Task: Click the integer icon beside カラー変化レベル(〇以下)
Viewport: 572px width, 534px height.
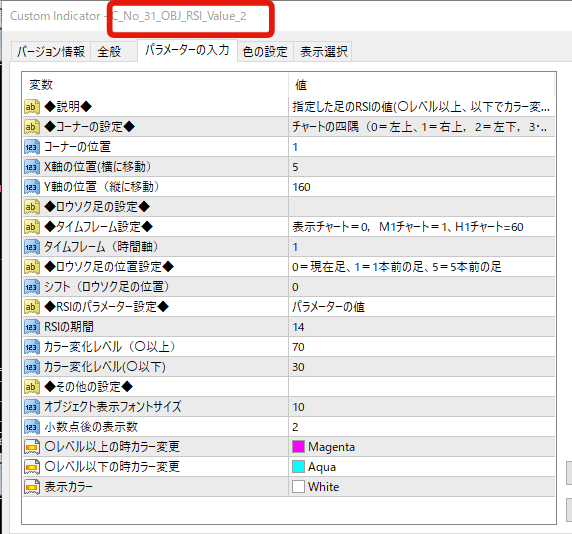Action: [32, 367]
